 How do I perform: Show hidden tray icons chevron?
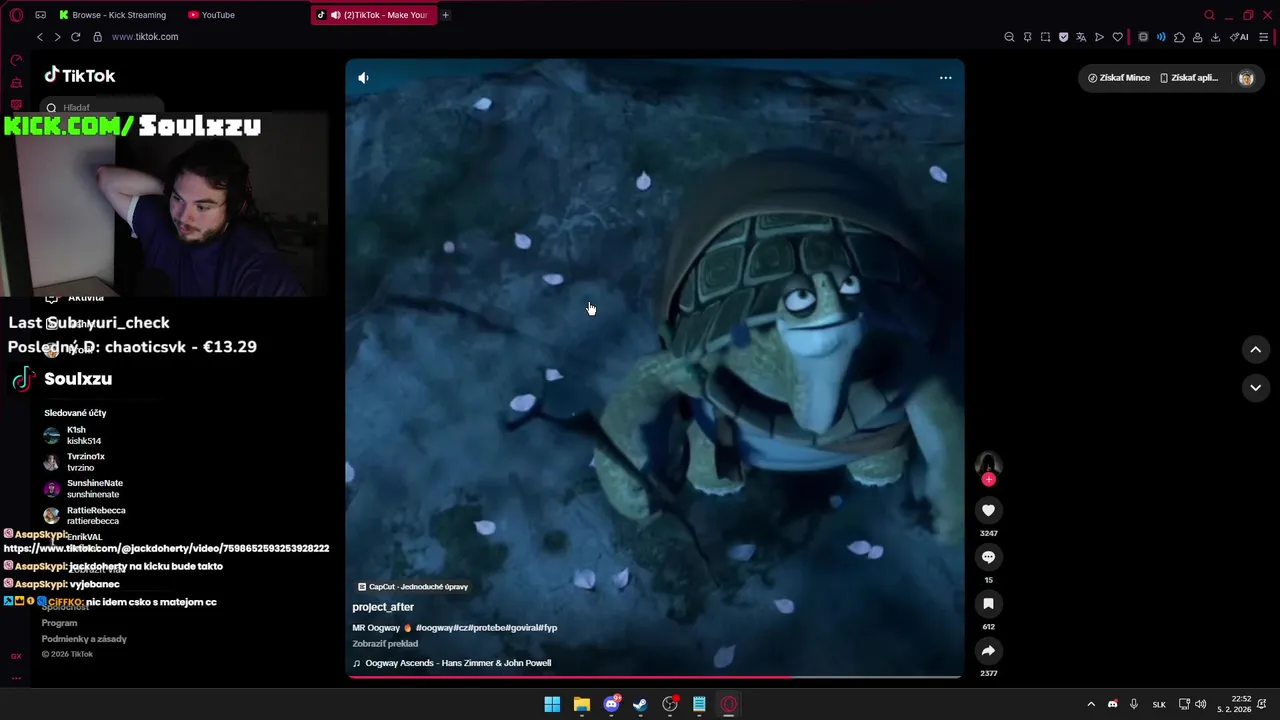pyautogui.click(x=1091, y=704)
